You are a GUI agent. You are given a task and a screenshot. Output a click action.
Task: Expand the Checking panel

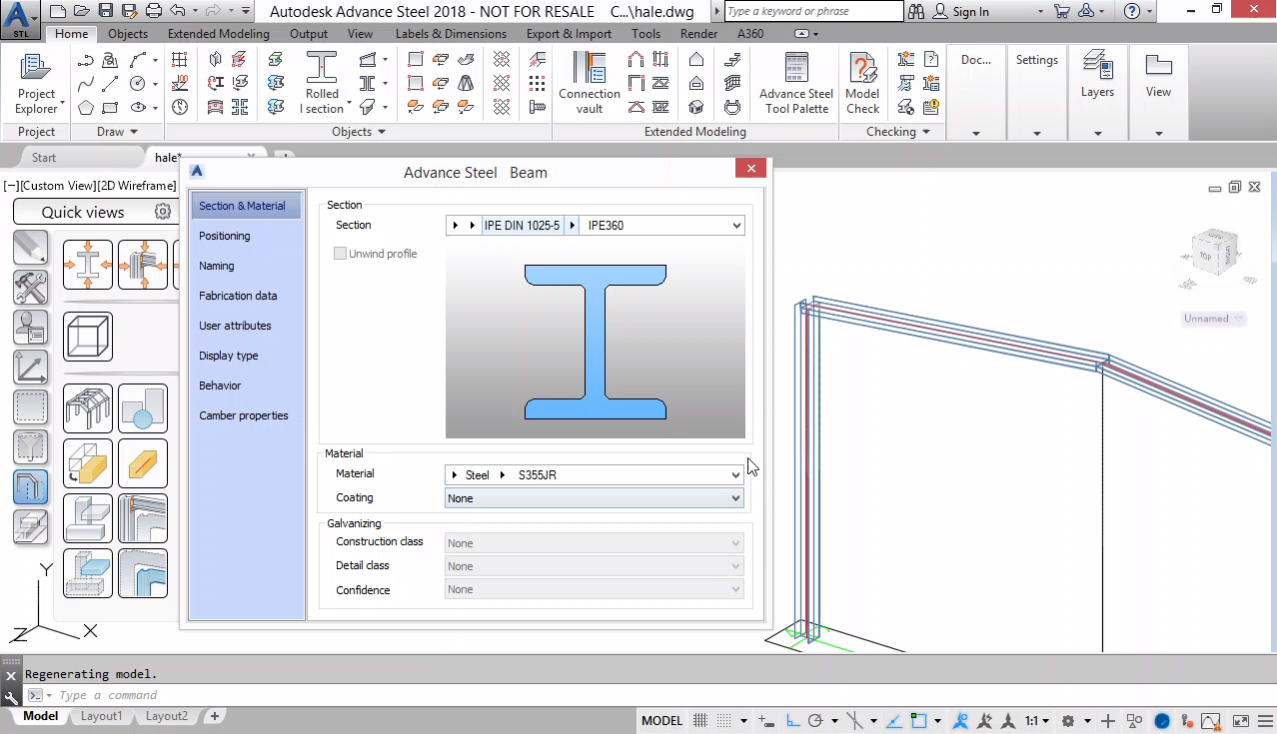(898, 131)
